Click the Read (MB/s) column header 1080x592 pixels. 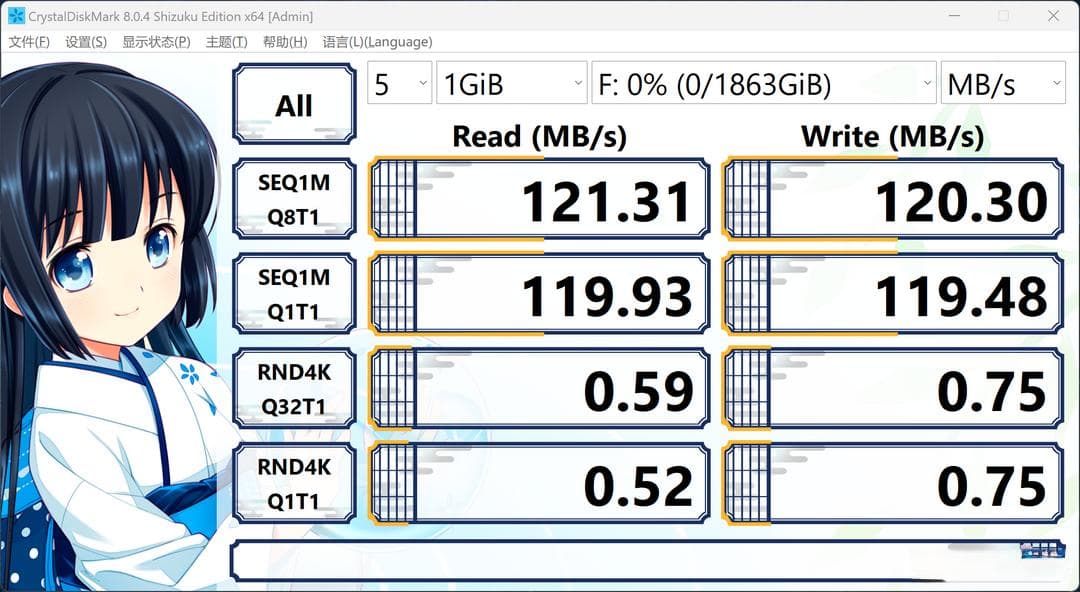(x=539, y=136)
